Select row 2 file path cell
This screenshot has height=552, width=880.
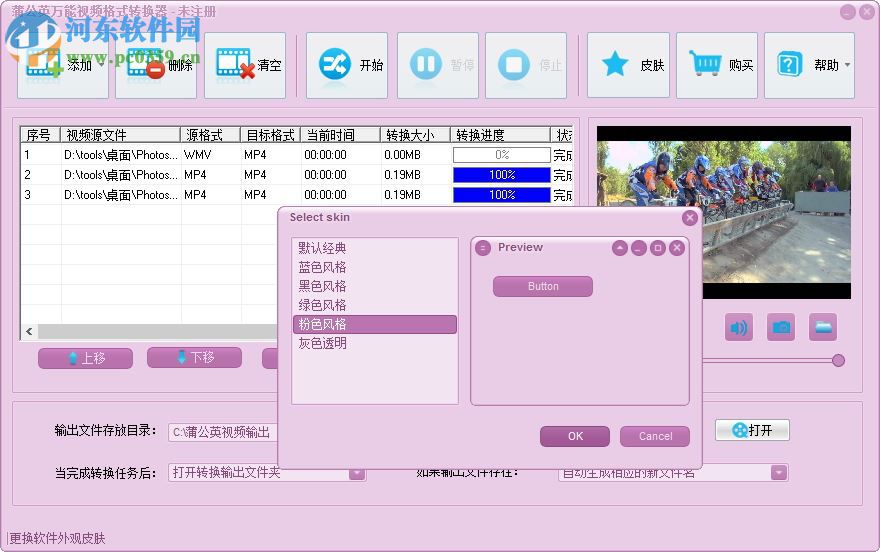point(121,175)
